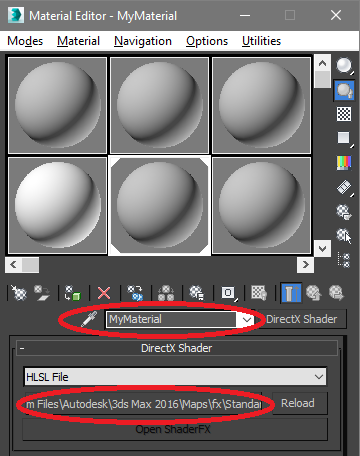The width and height of the screenshot is (360, 456).
Task: Close the Material Editor window
Action: click(x=336, y=15)
